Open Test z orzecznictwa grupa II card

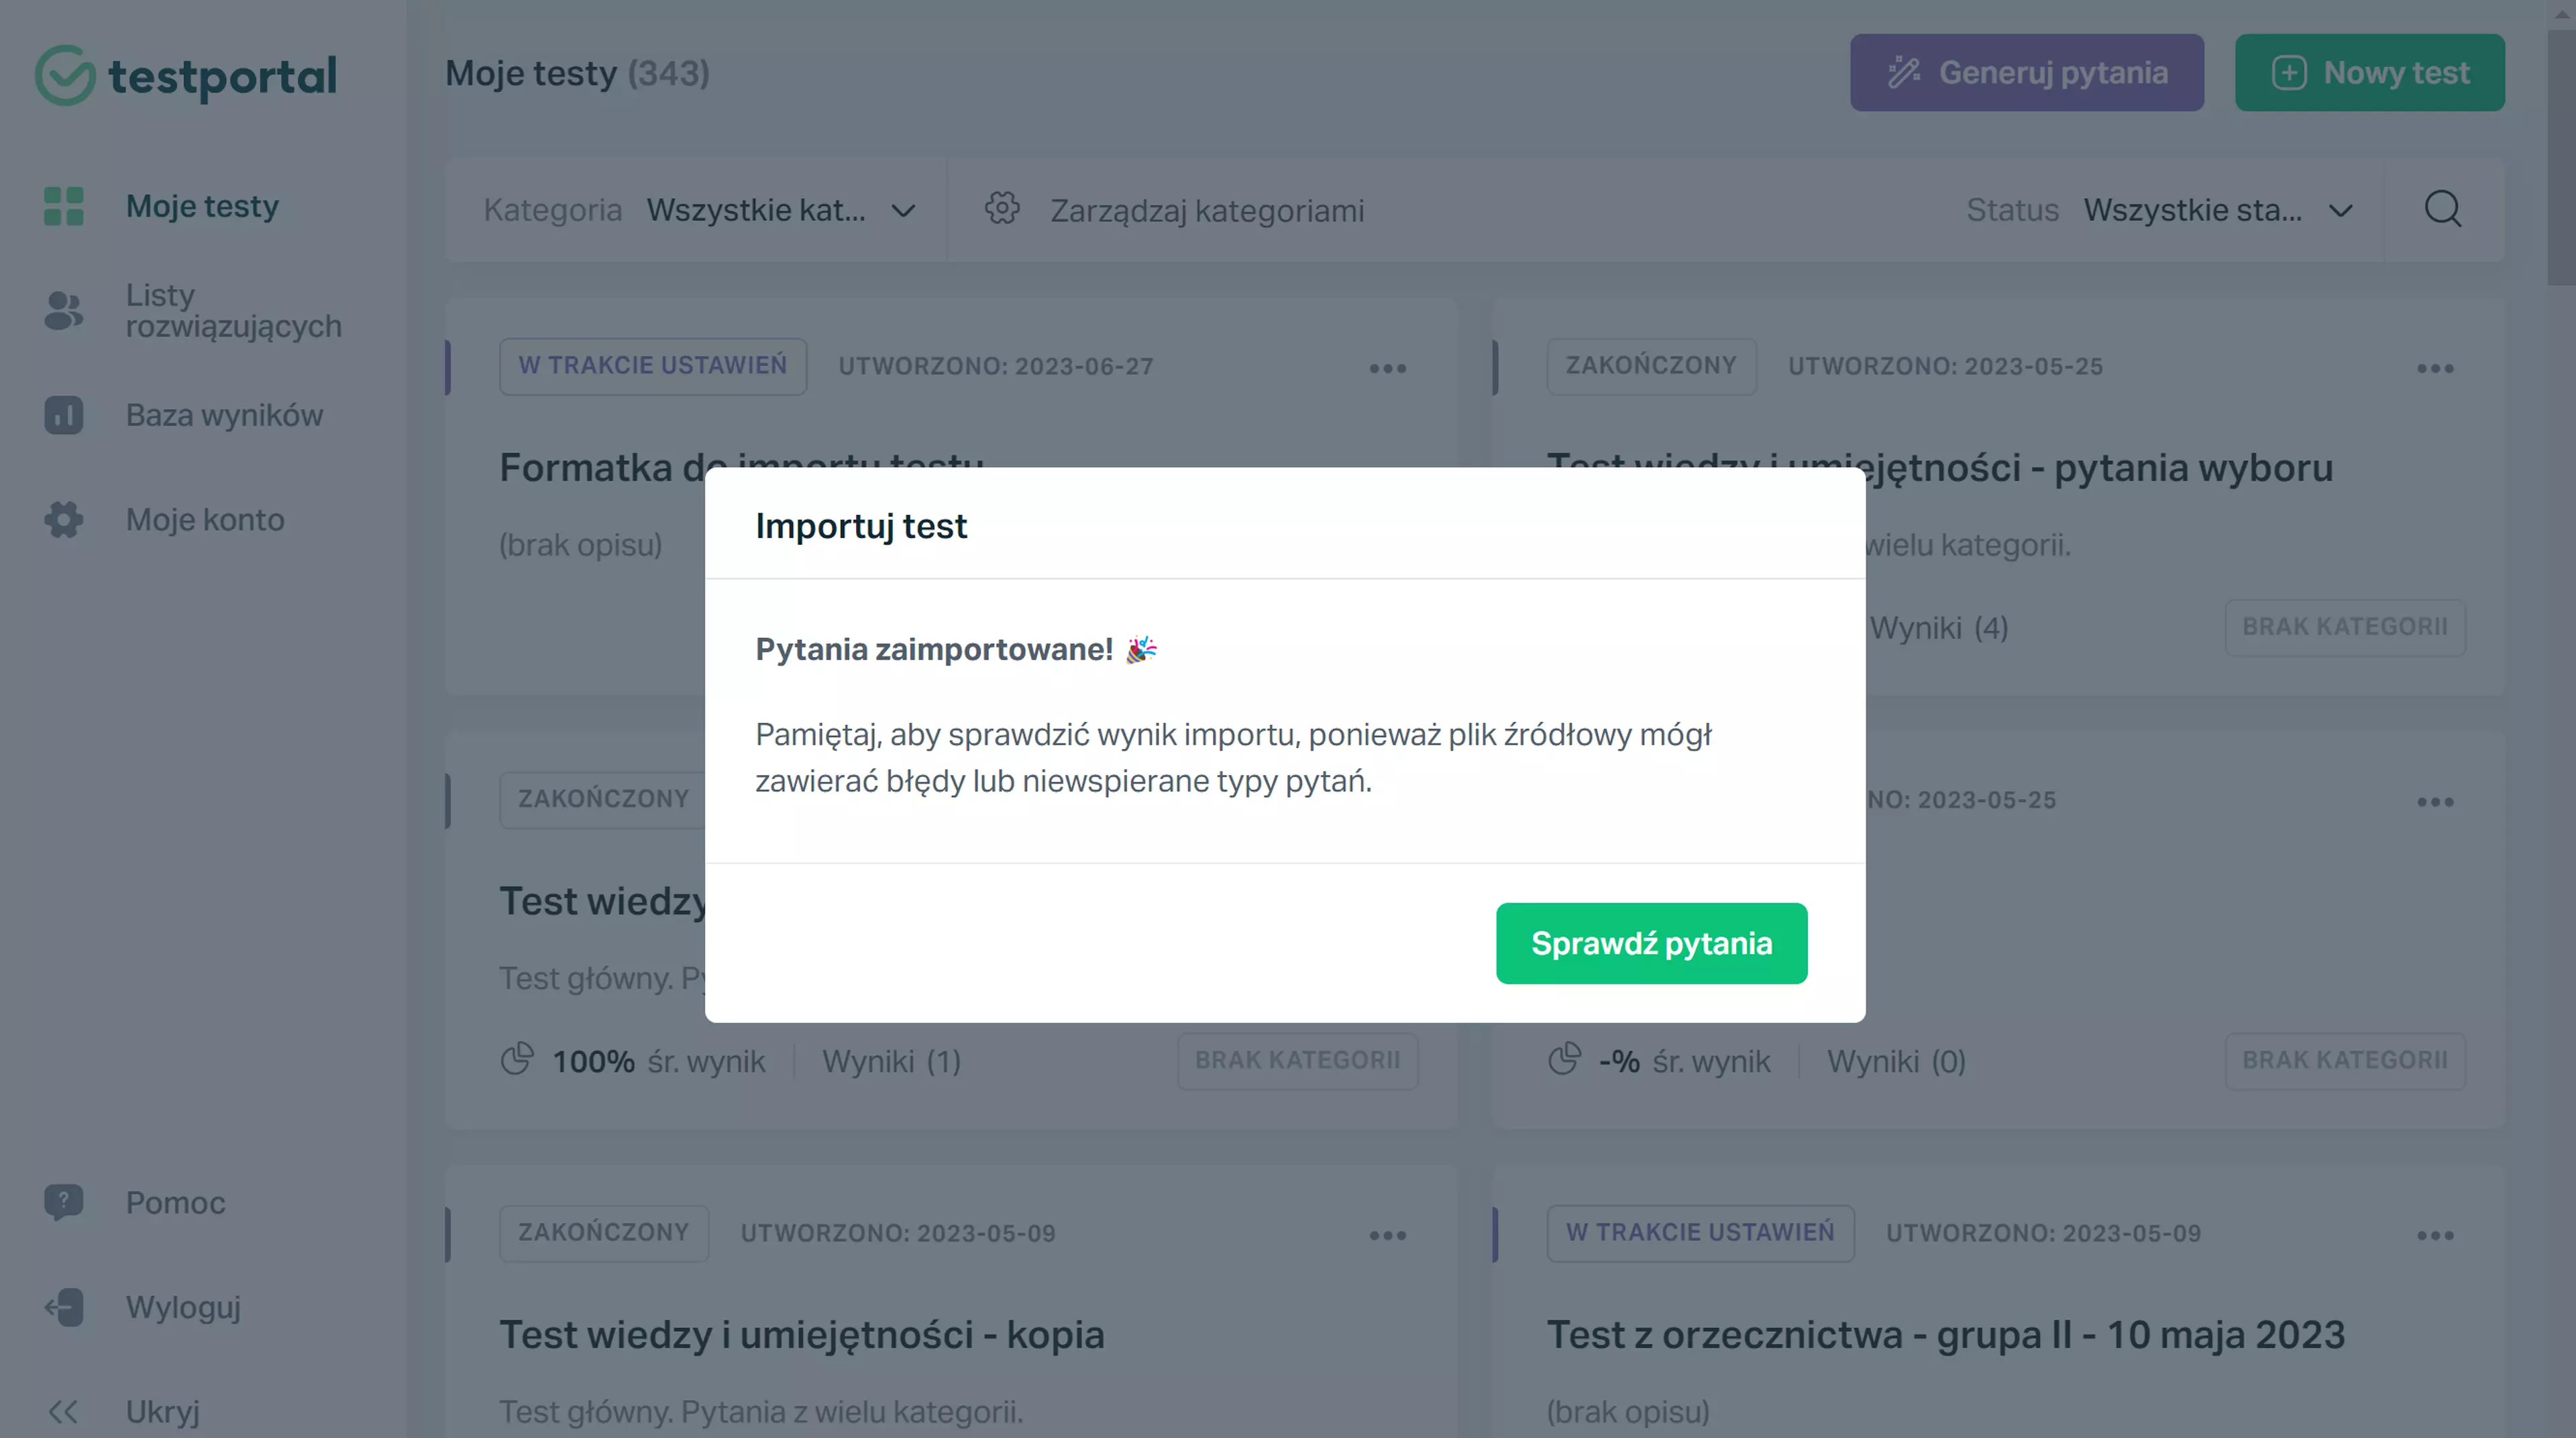click(1945, 1334)
